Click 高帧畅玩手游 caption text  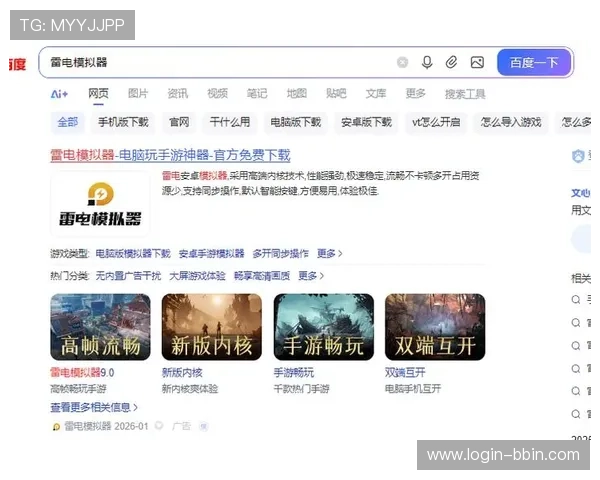[x=78, y=389]
